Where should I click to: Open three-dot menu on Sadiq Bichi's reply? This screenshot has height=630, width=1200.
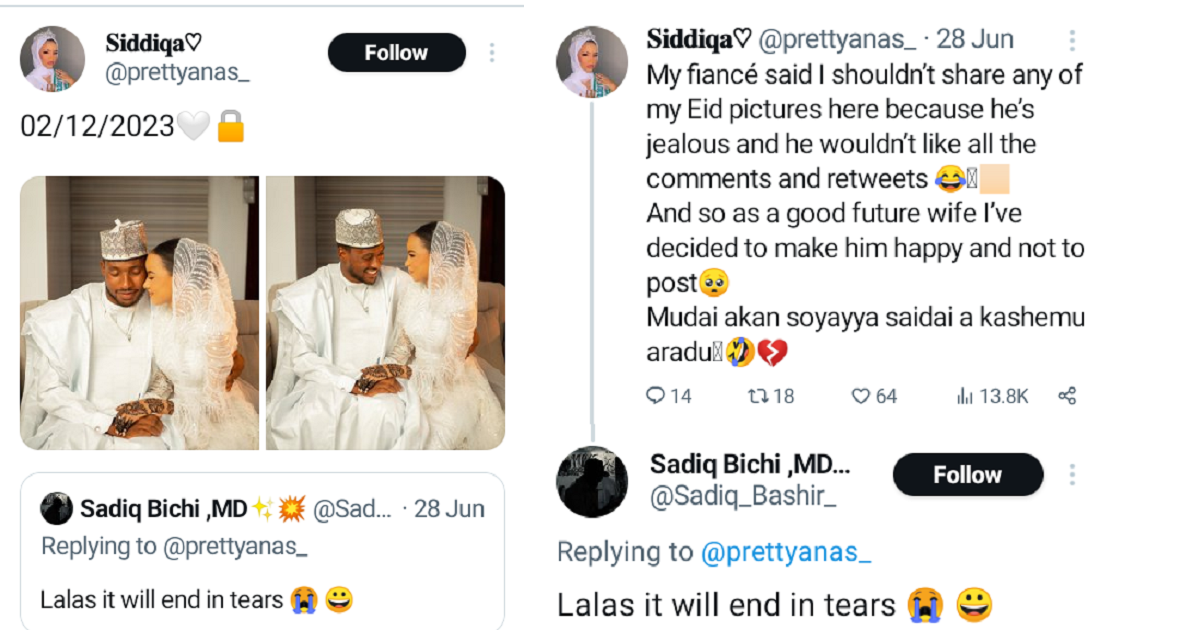pyautogui.click(x=1072, y=474)
